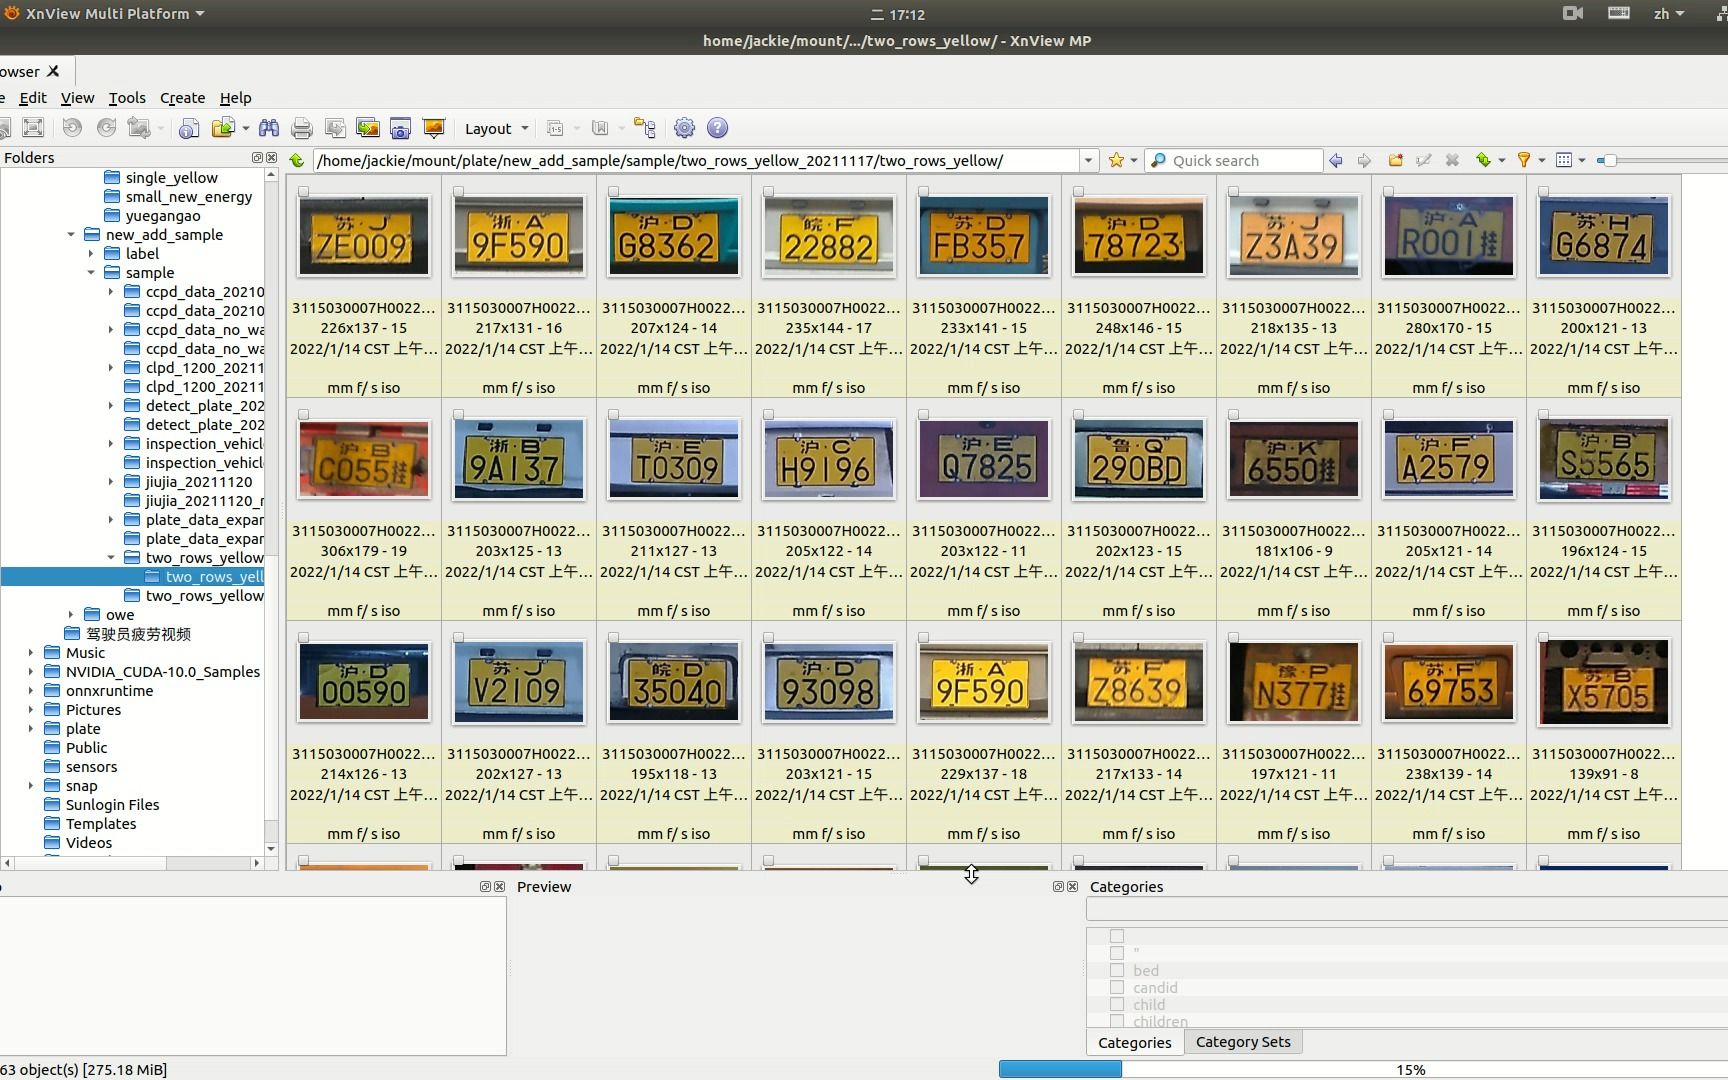
Task: Click the Open folder toolbar icon
Action: 223,128
